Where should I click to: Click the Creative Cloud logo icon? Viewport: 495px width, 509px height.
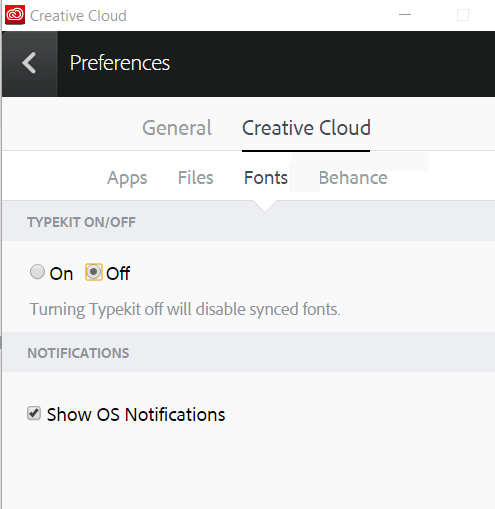click(x=15, y=15)
